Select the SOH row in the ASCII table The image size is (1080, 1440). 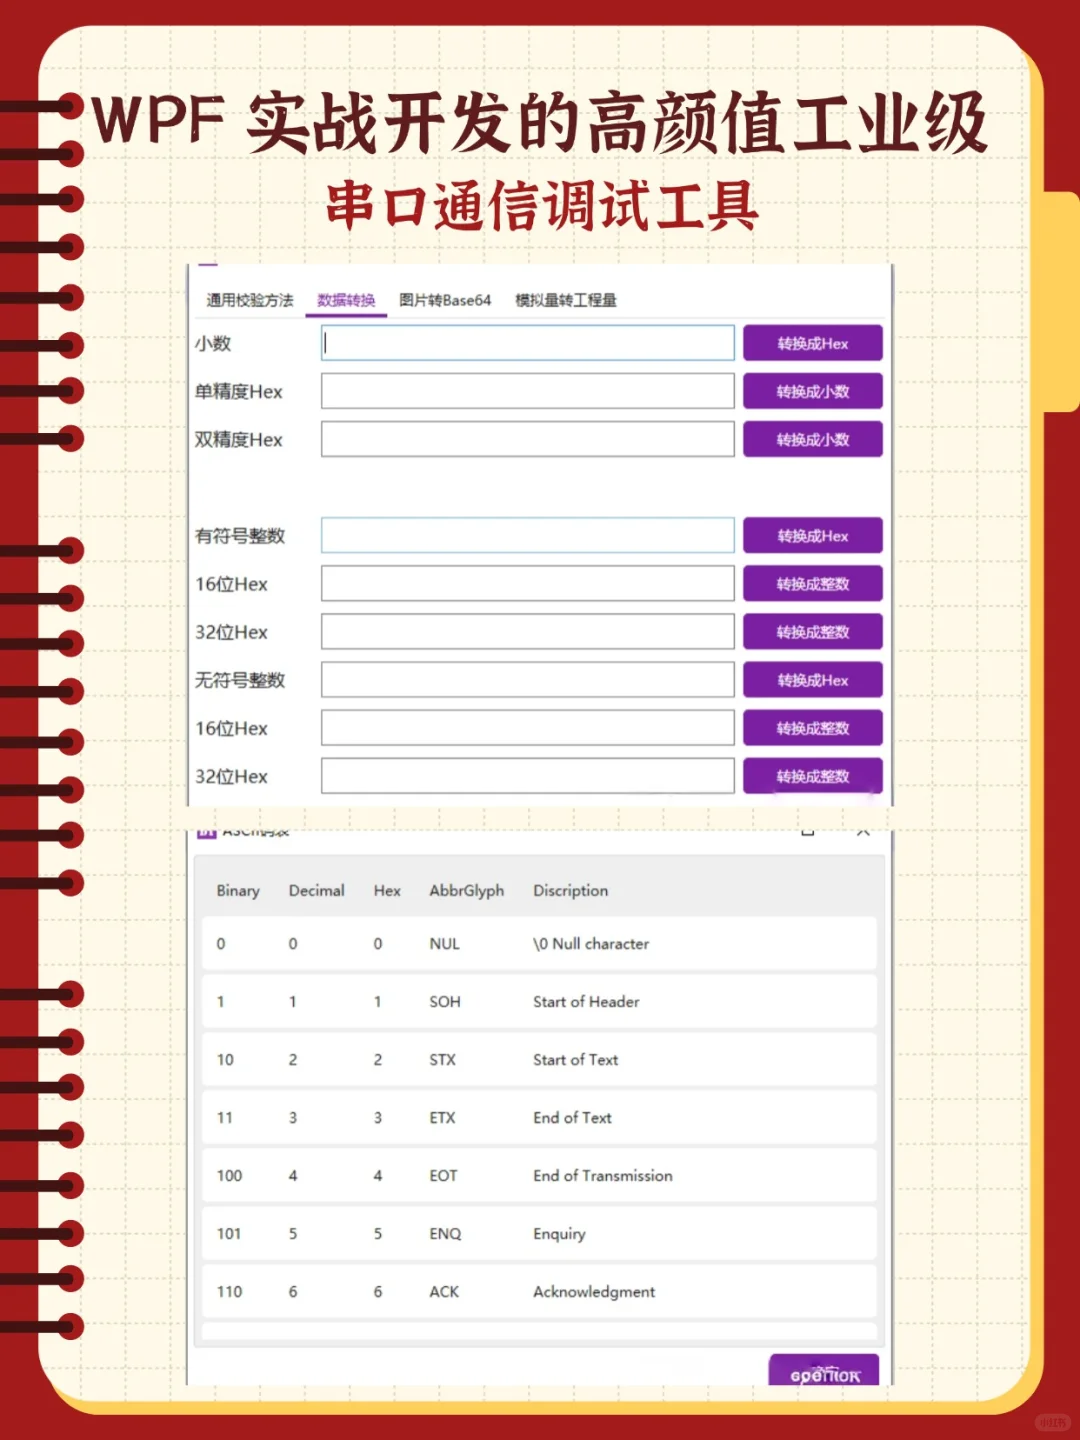click(x=540, y=1001)
